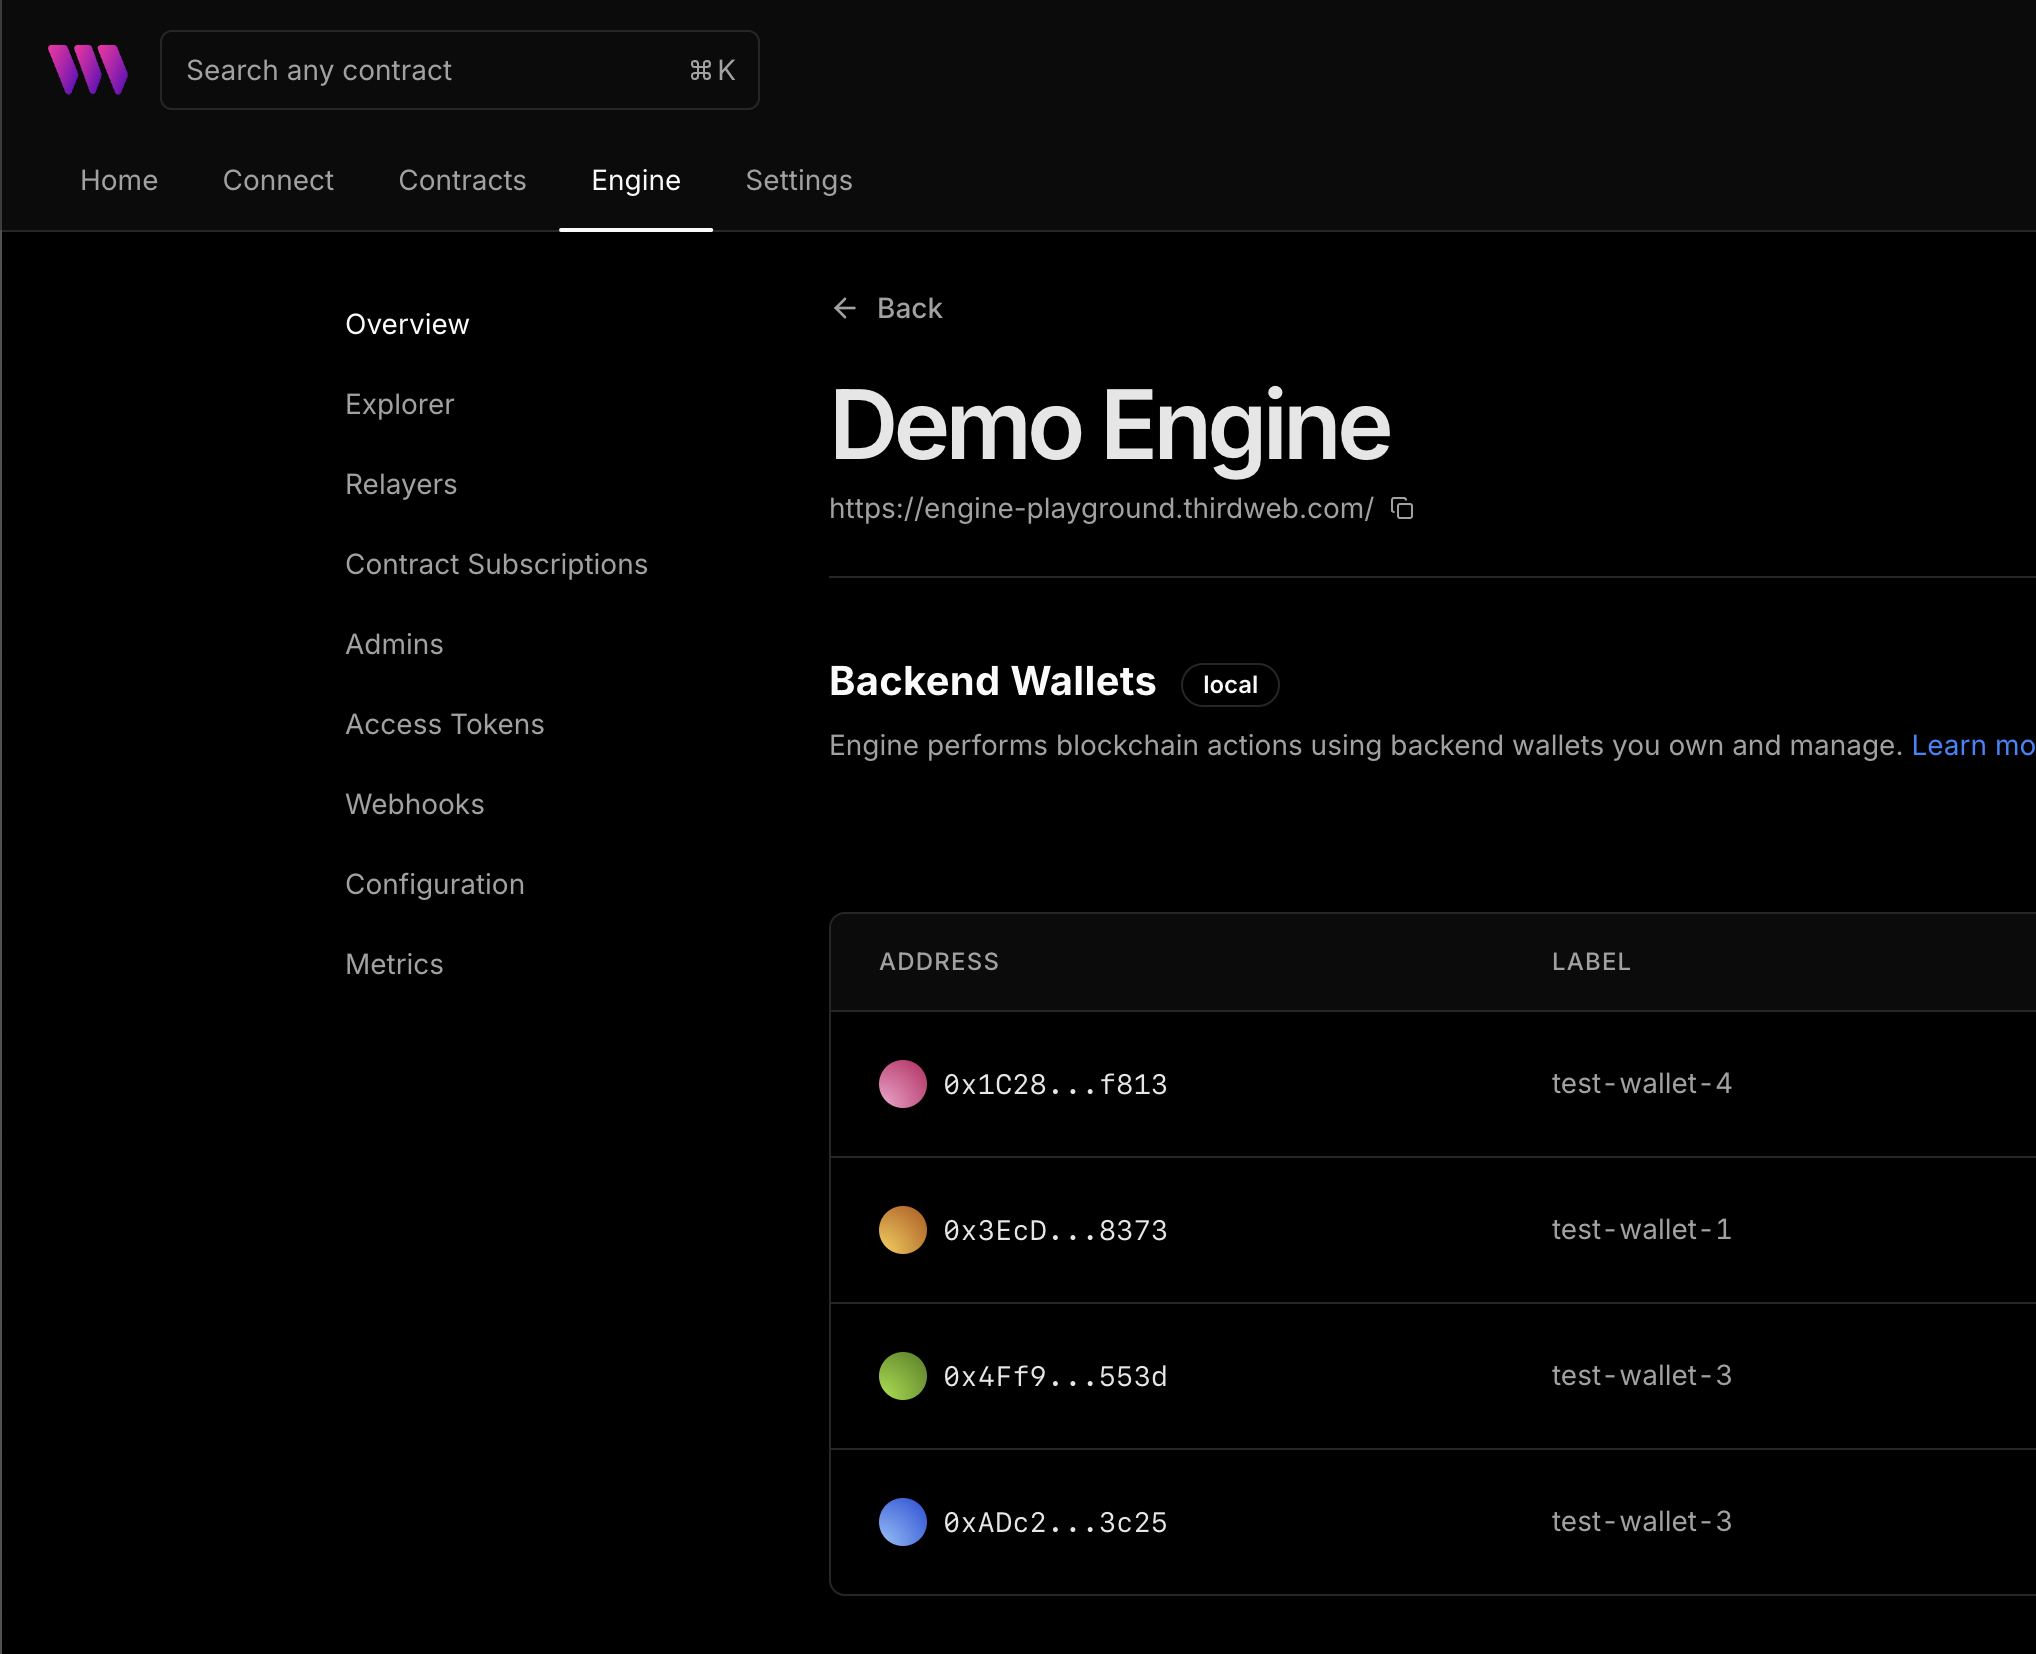Open the Learn more link
2036x1654 pixels.
tap(1972, 745)
